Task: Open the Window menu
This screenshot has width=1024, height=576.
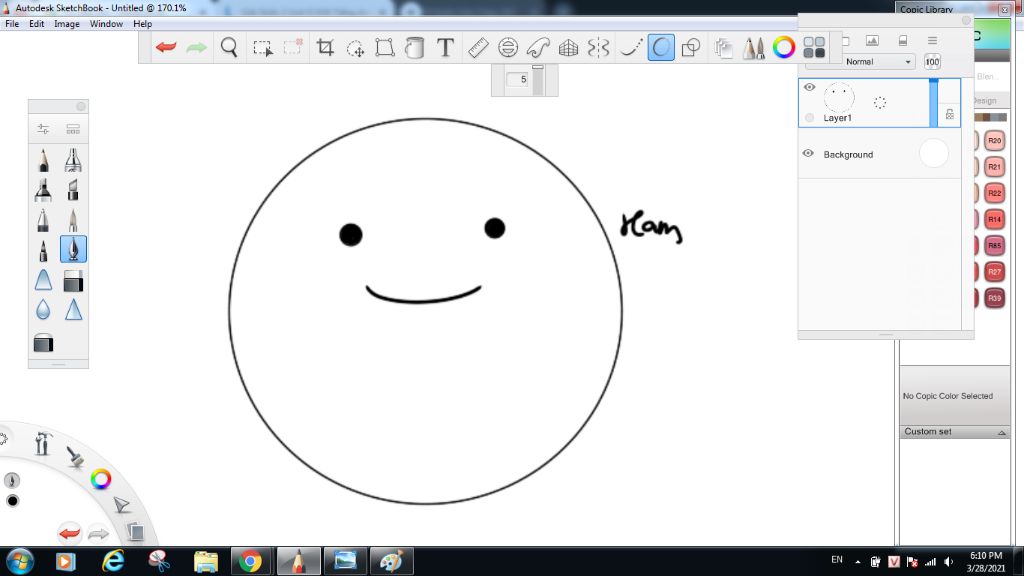Action: point(106,24)
